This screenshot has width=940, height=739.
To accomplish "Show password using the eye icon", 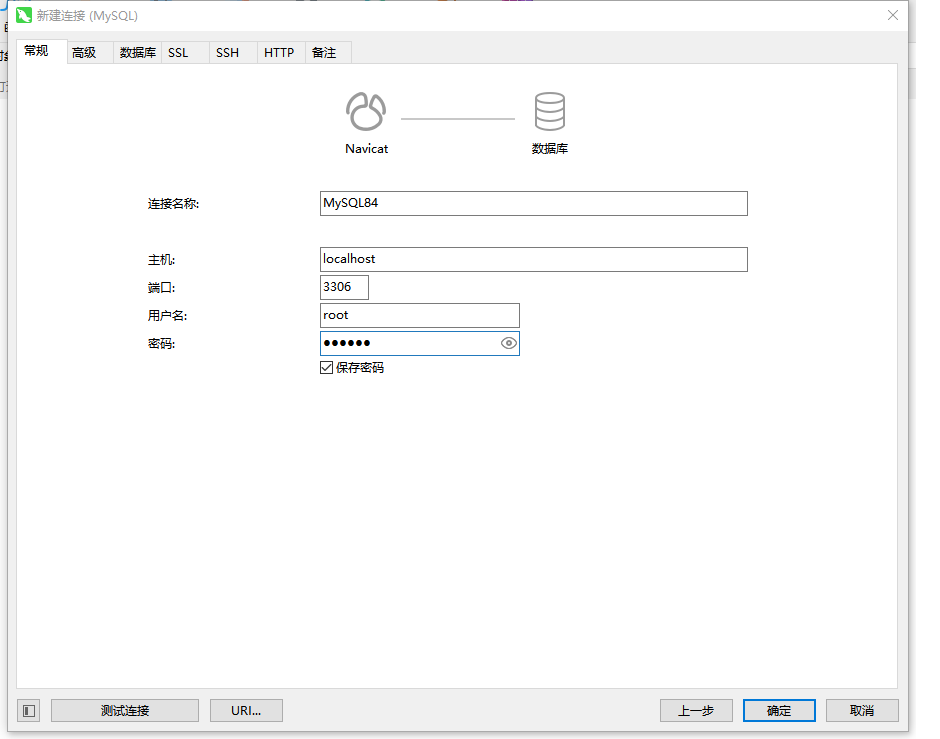I will 508,343.
